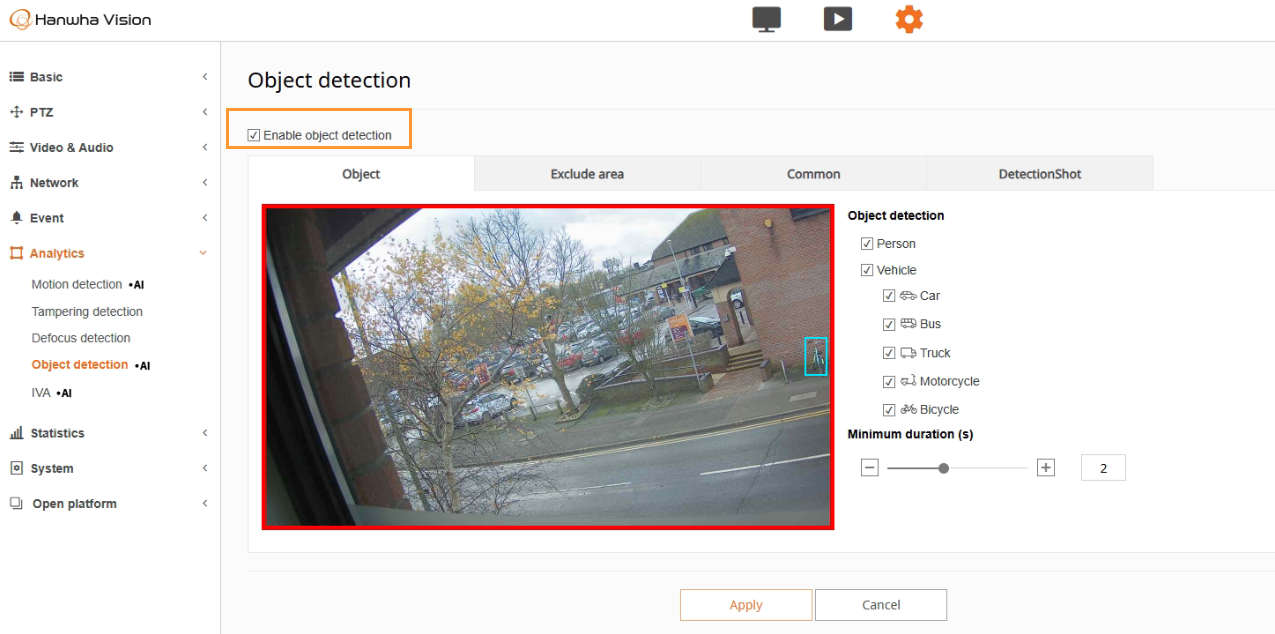
Task: Open the live monitor view icon
Action: (x=766, y=19)
